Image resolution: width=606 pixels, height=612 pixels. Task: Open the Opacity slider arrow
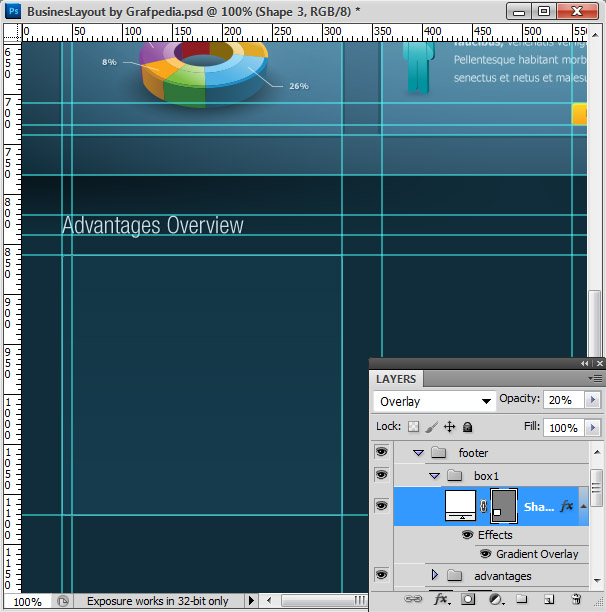tap(593, 400)
